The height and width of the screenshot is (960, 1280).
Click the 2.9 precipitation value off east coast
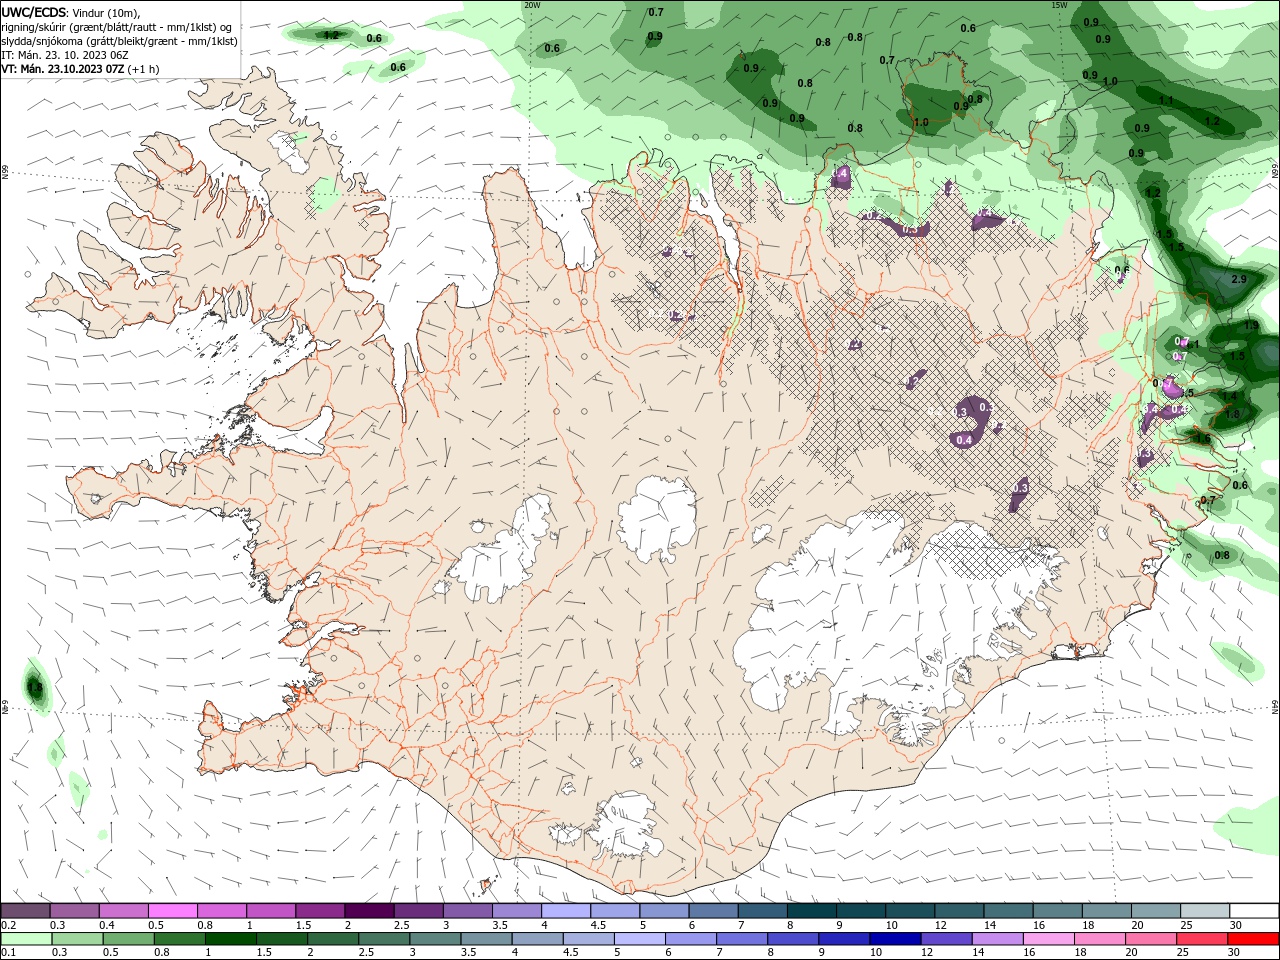coord(1239,279)
